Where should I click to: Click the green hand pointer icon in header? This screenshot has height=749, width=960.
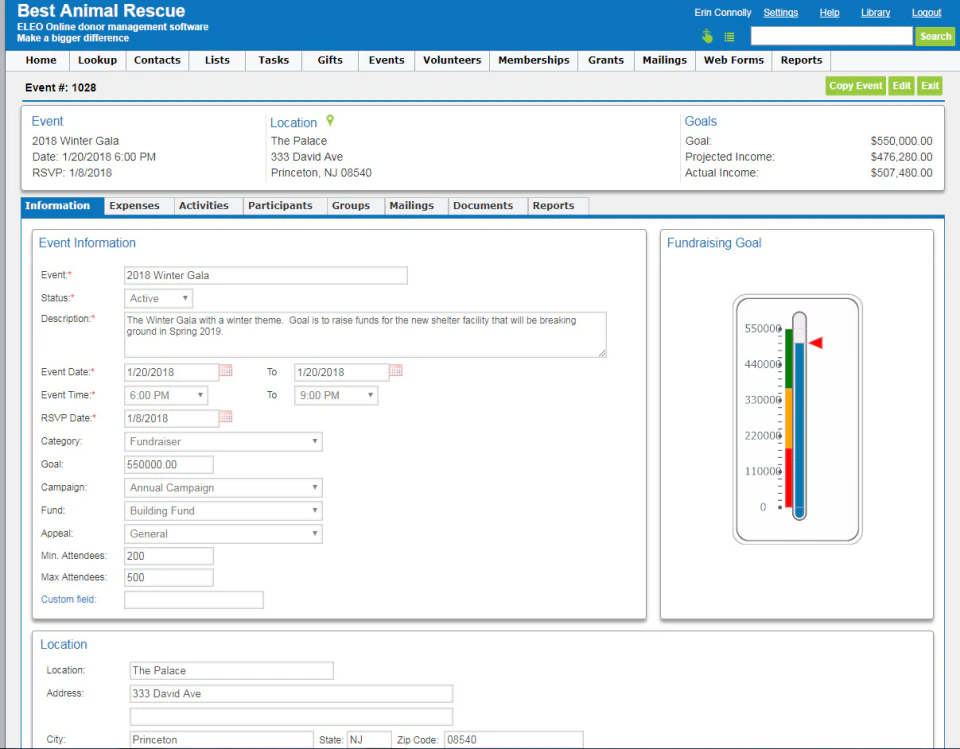click(x=706, y=36)
